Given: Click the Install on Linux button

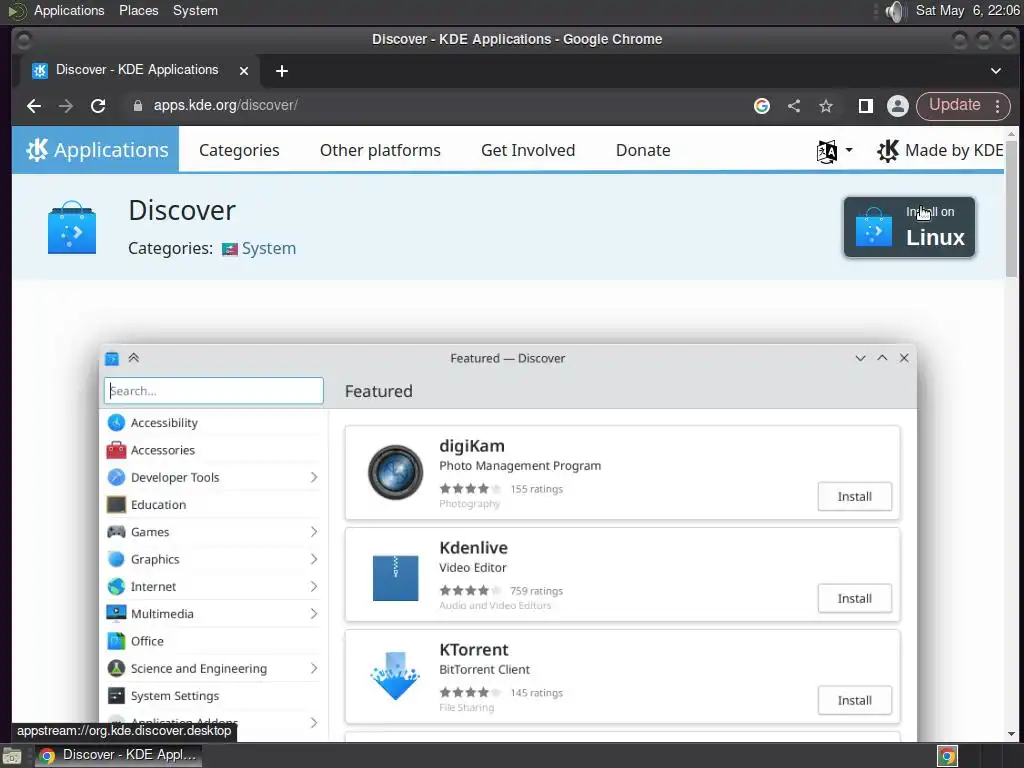Looking at the screenshot, I should (909, 227).
